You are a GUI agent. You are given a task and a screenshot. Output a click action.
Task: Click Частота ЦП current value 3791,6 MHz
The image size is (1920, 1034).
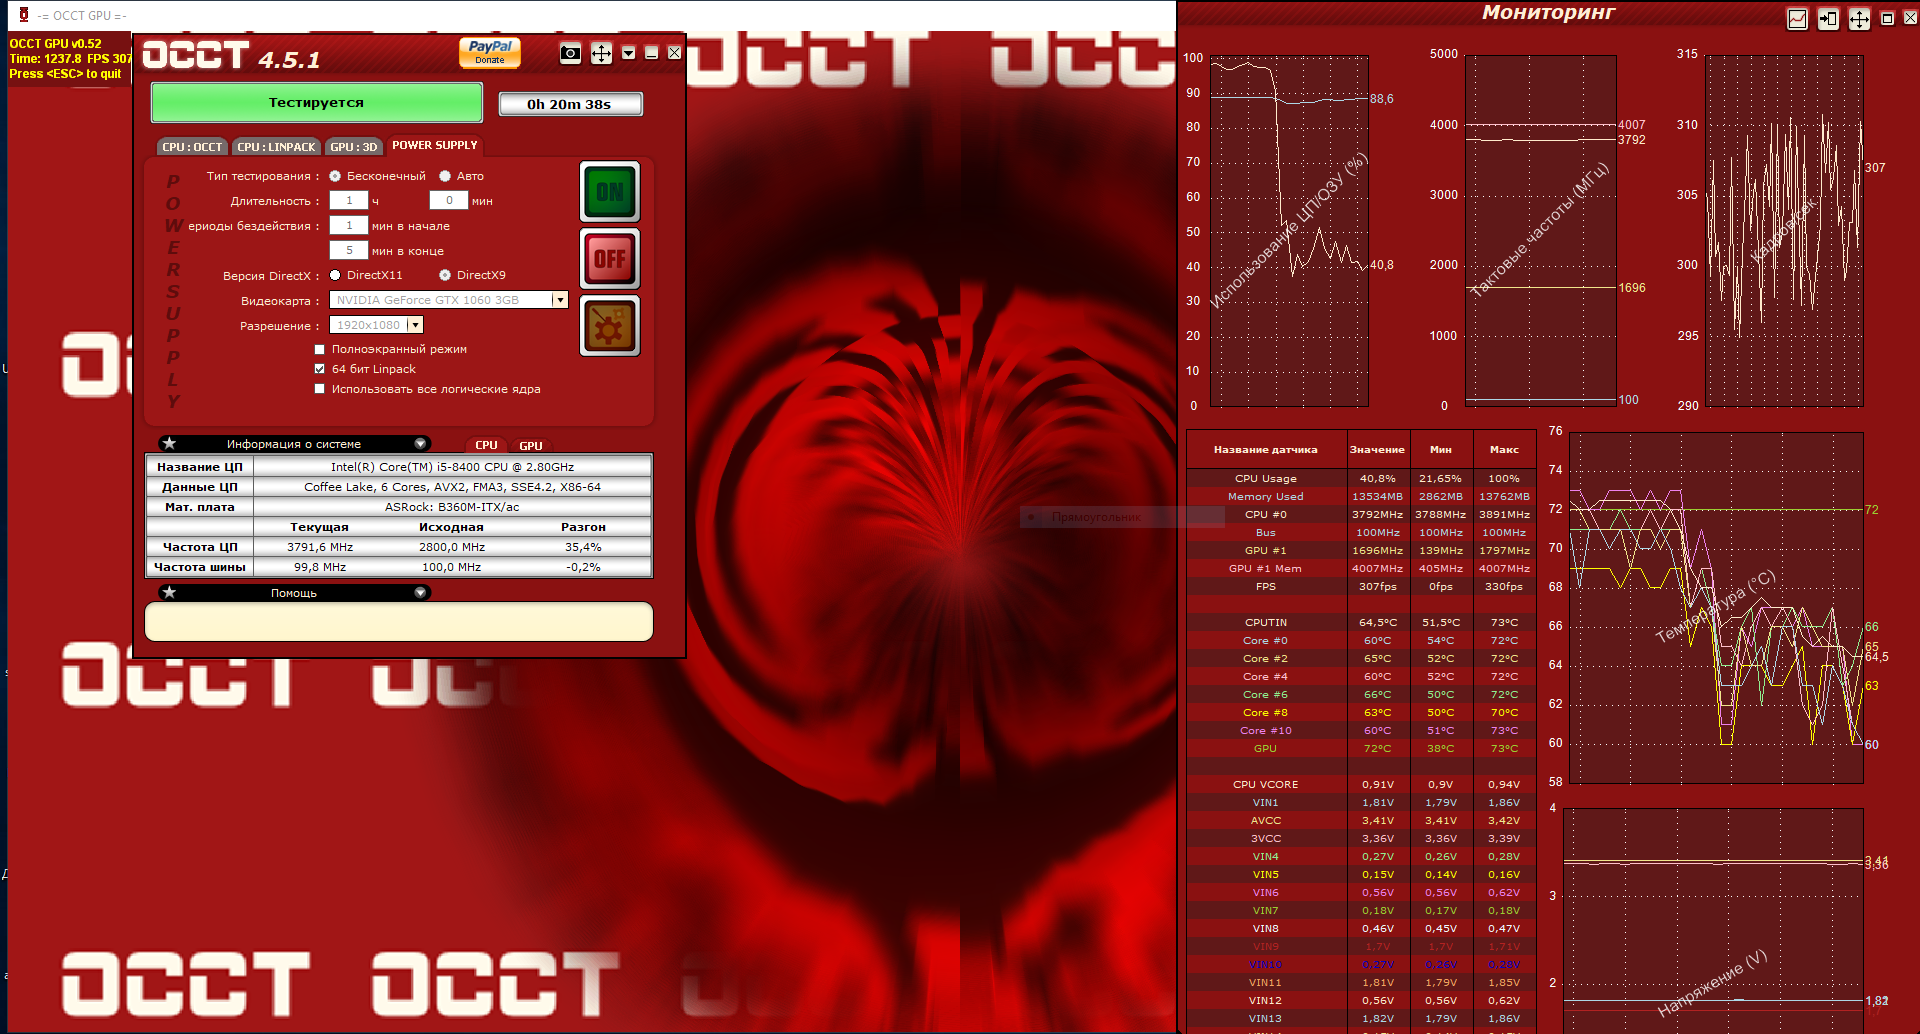point(320,547)
